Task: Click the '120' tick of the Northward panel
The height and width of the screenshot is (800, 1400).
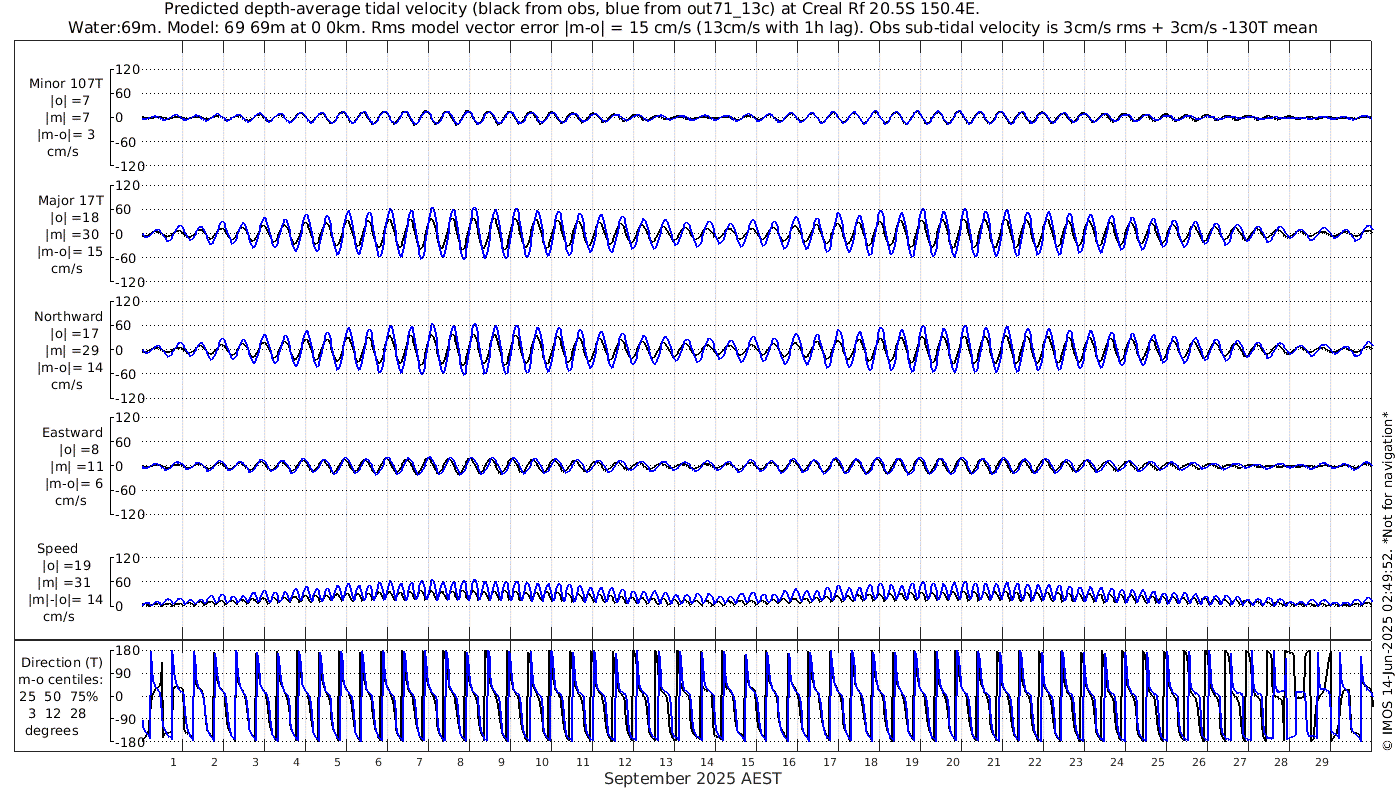Action: click(127, 301)
